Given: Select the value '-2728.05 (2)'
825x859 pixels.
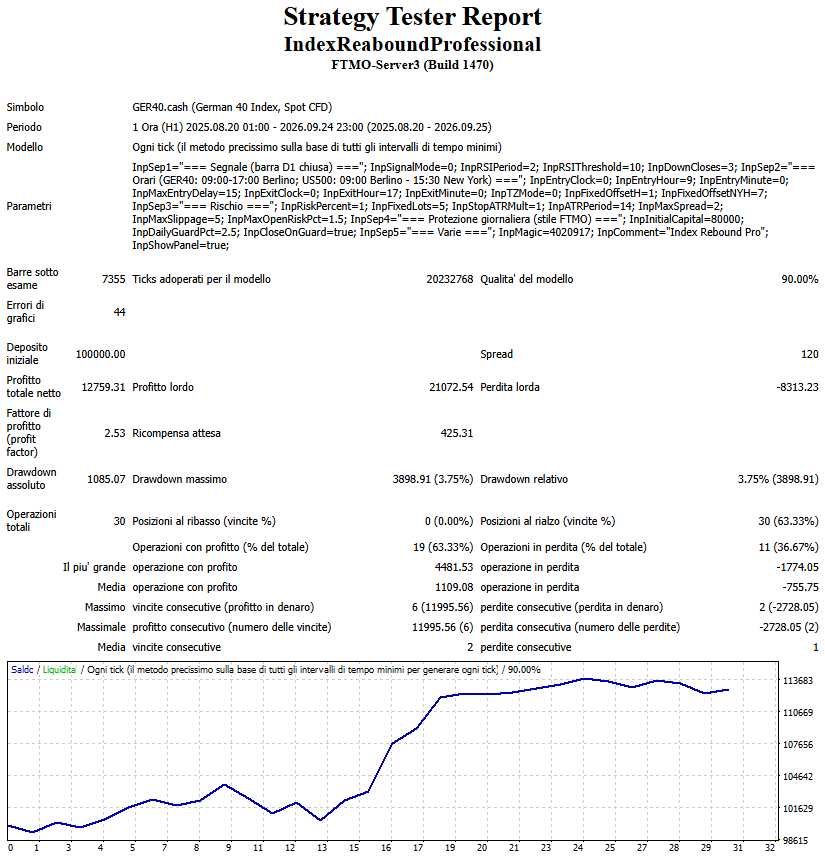Looking at the screenshot, I should pyautogui.click(x=789, y=627).
